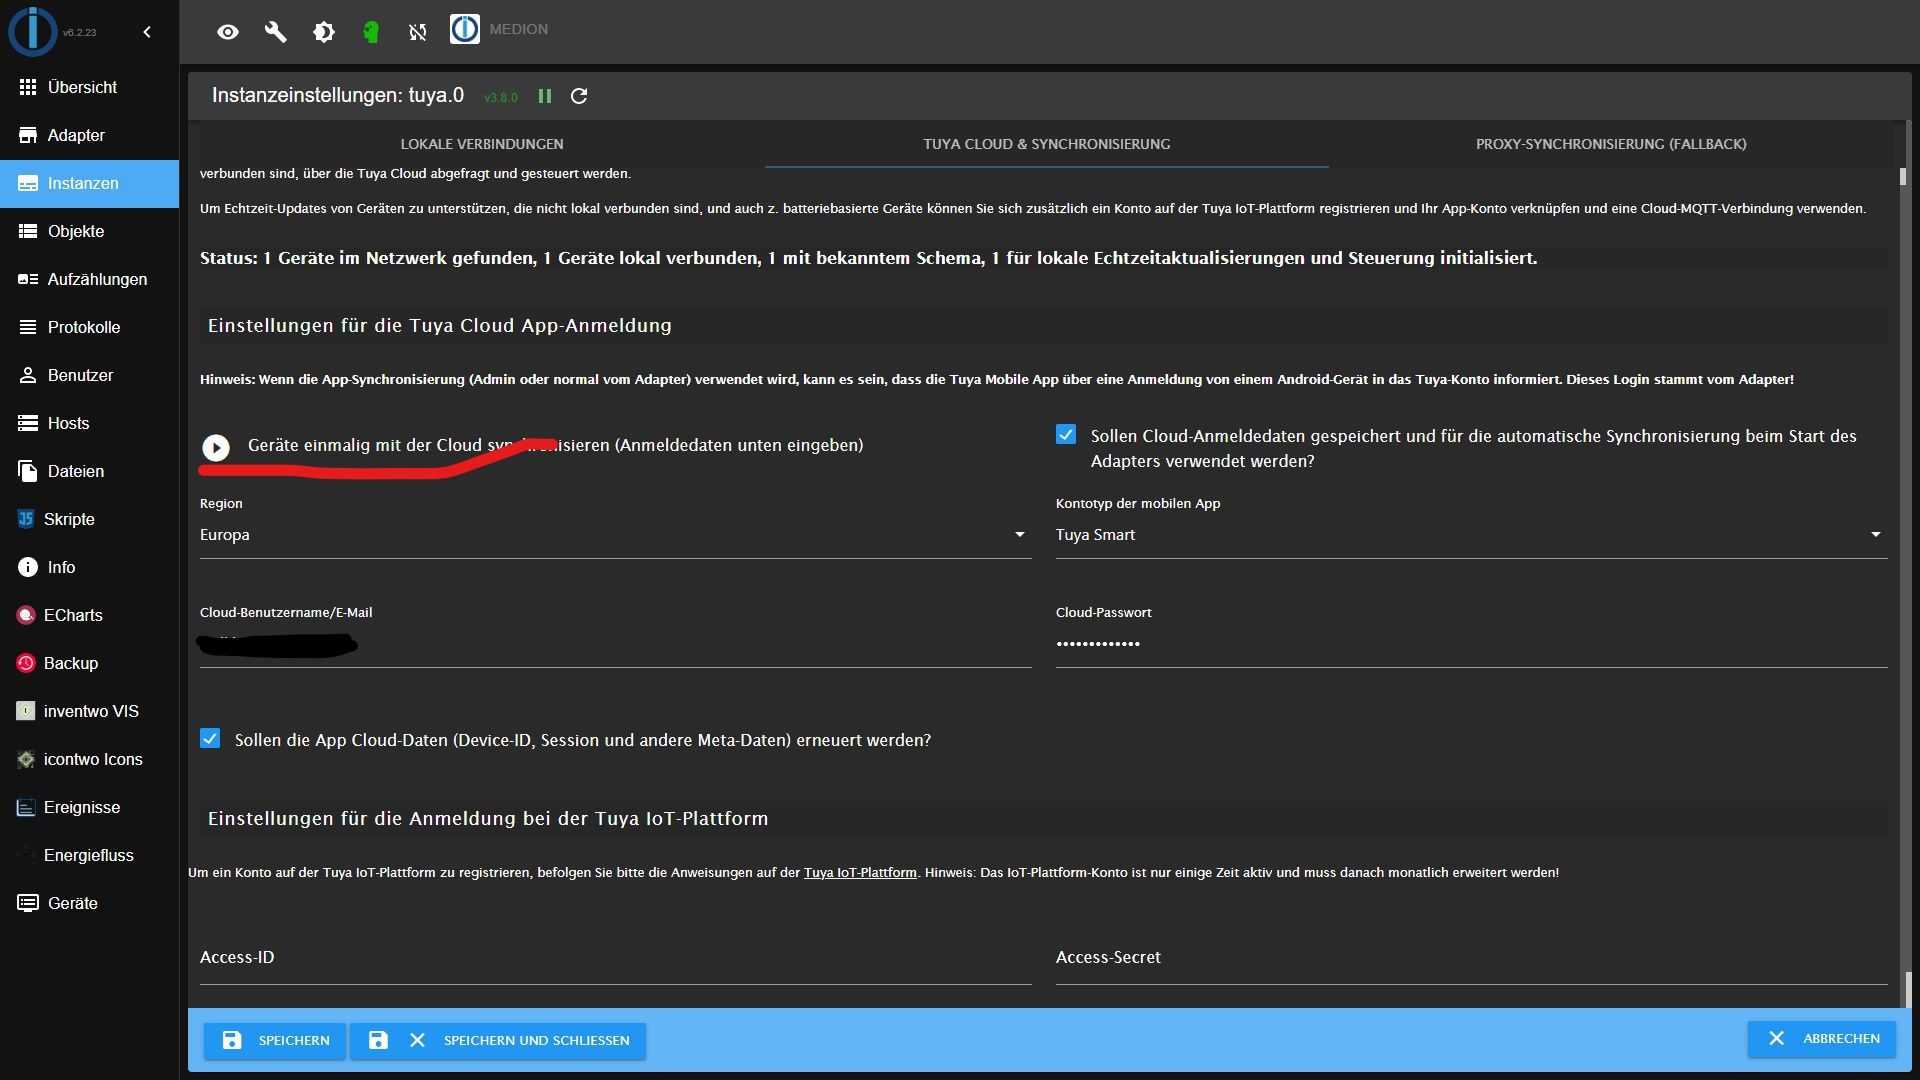Click the refresh/reload icon on tuya.0

(x=580, y=95)
